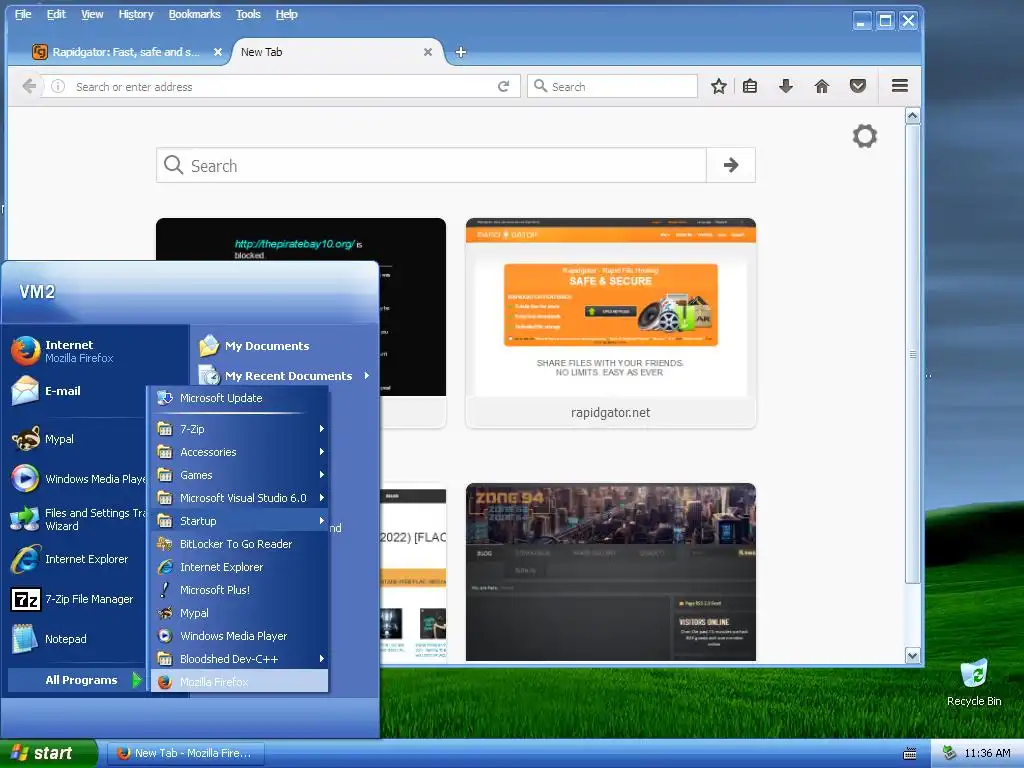
Task: Open the bookmarks list icon
Action: coord(750,86)
